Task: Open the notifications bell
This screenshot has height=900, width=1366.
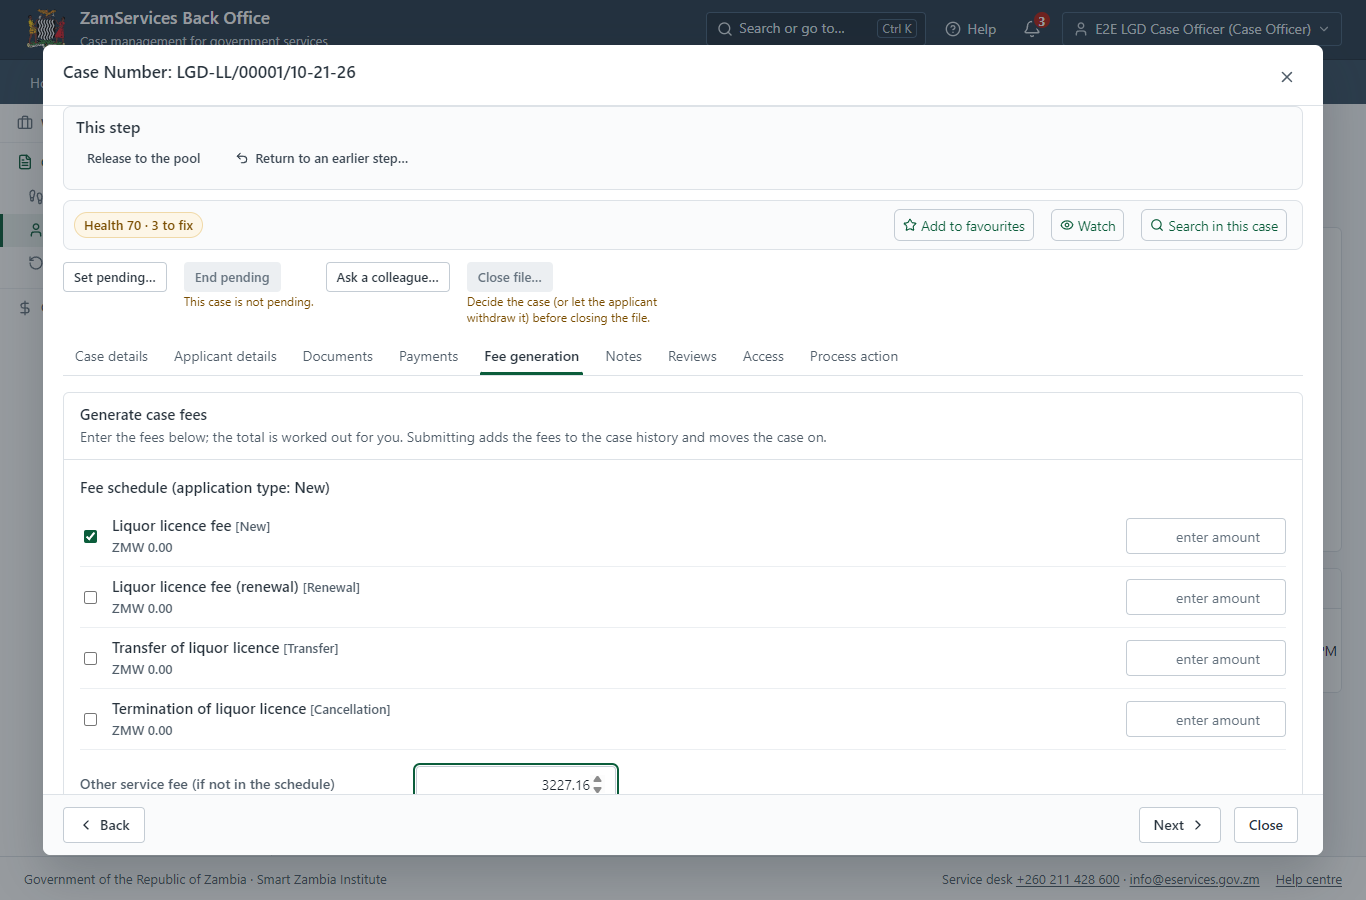Action: pyautogui.click(x=1033, y=29)
